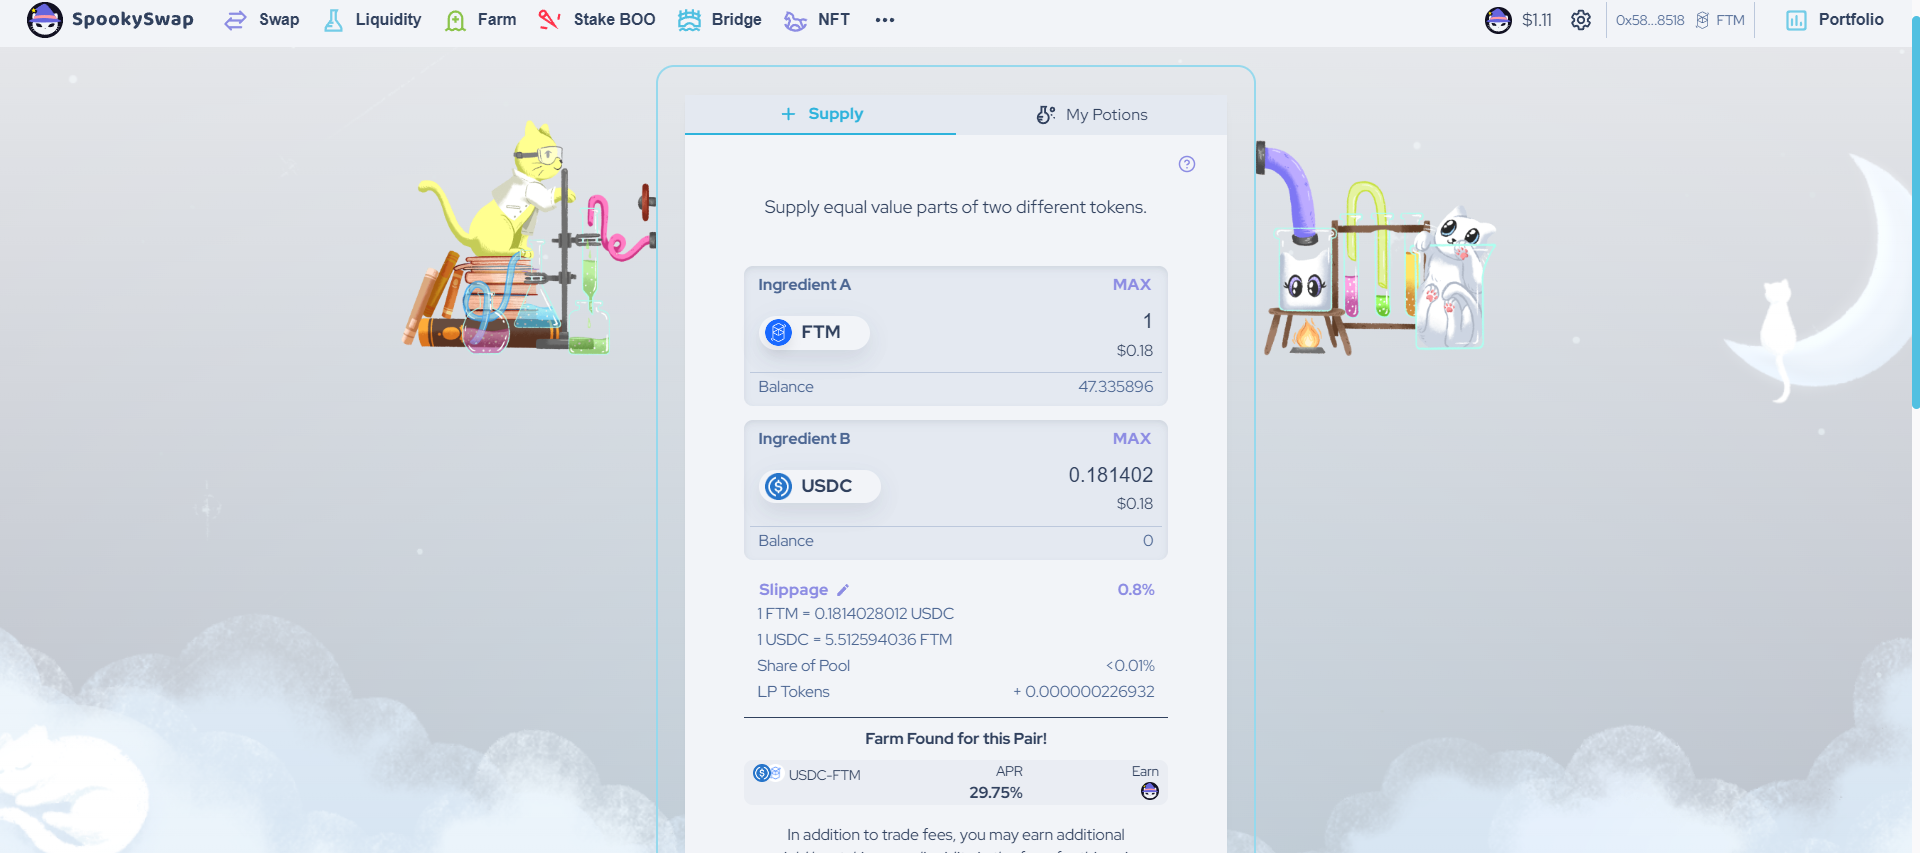Click the Swap arrows icon
The height and width of the screenshot is (853, 1920).
[x=235, y=20]
